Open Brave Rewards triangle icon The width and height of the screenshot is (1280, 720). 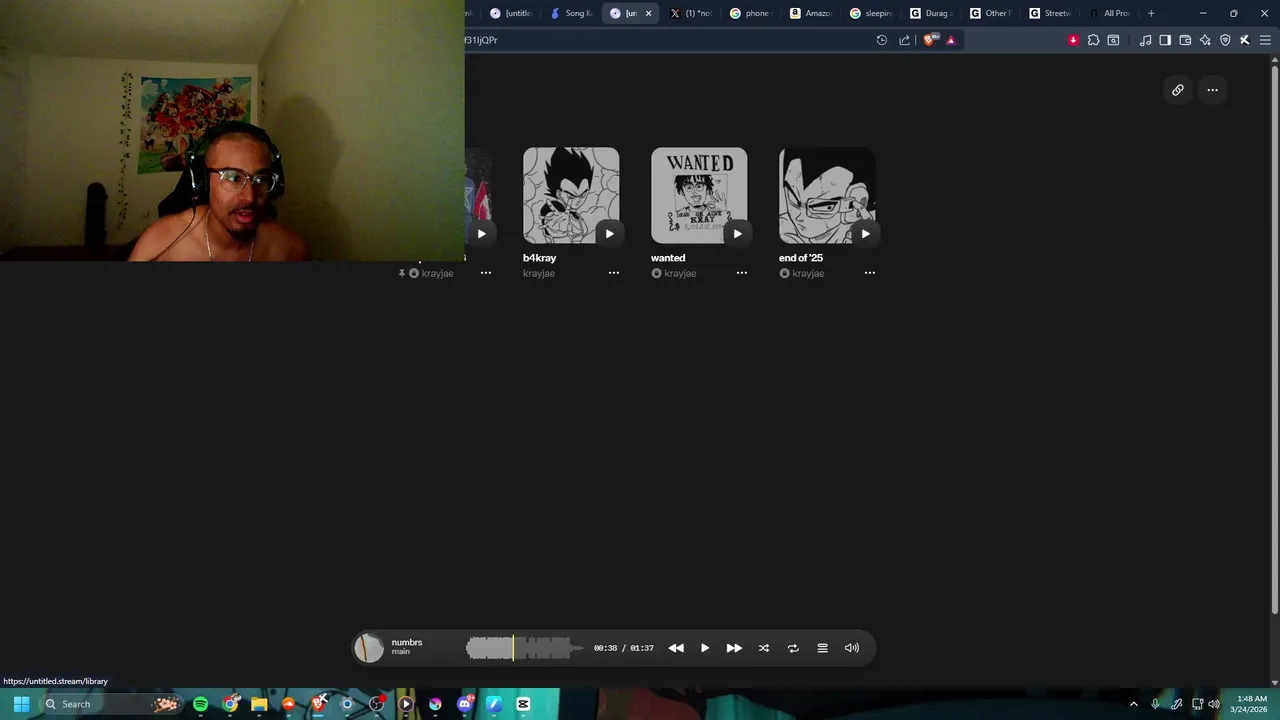951,40
